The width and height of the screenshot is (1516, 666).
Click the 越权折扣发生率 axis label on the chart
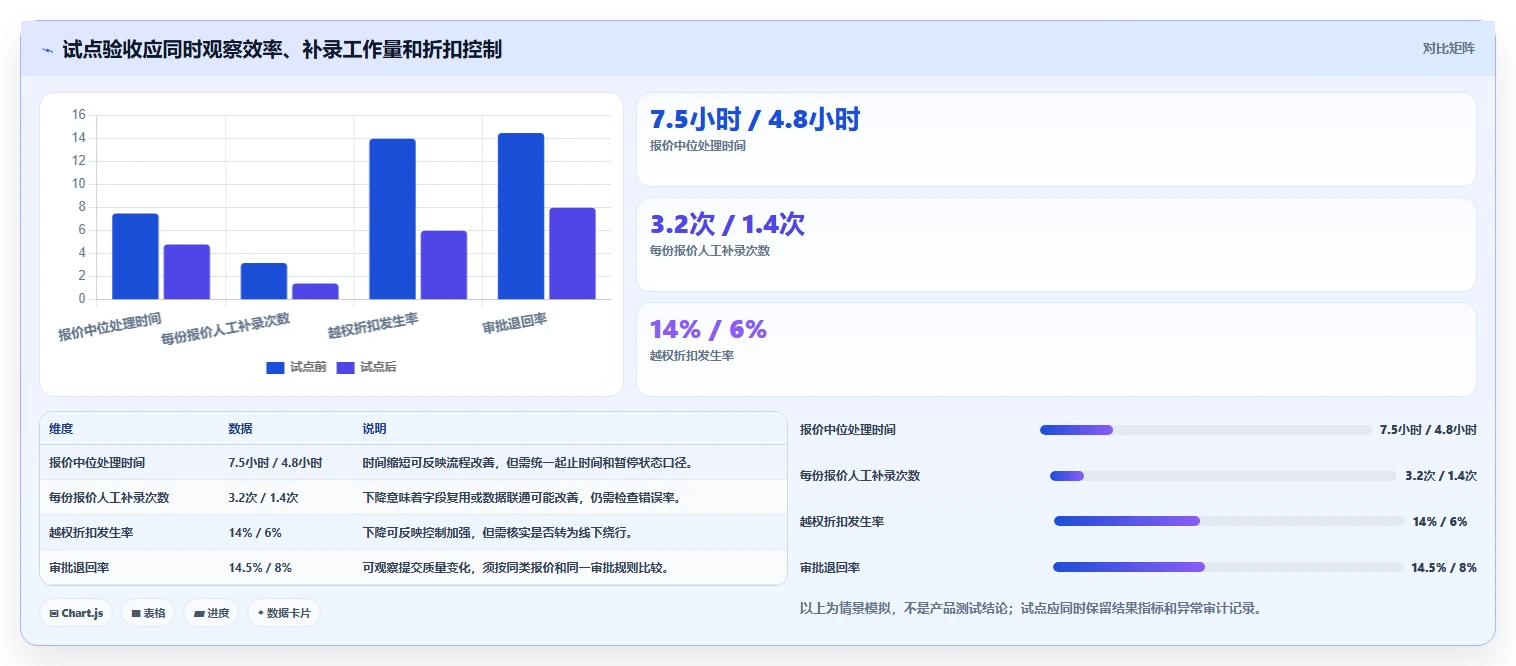(x=373, y=325)
